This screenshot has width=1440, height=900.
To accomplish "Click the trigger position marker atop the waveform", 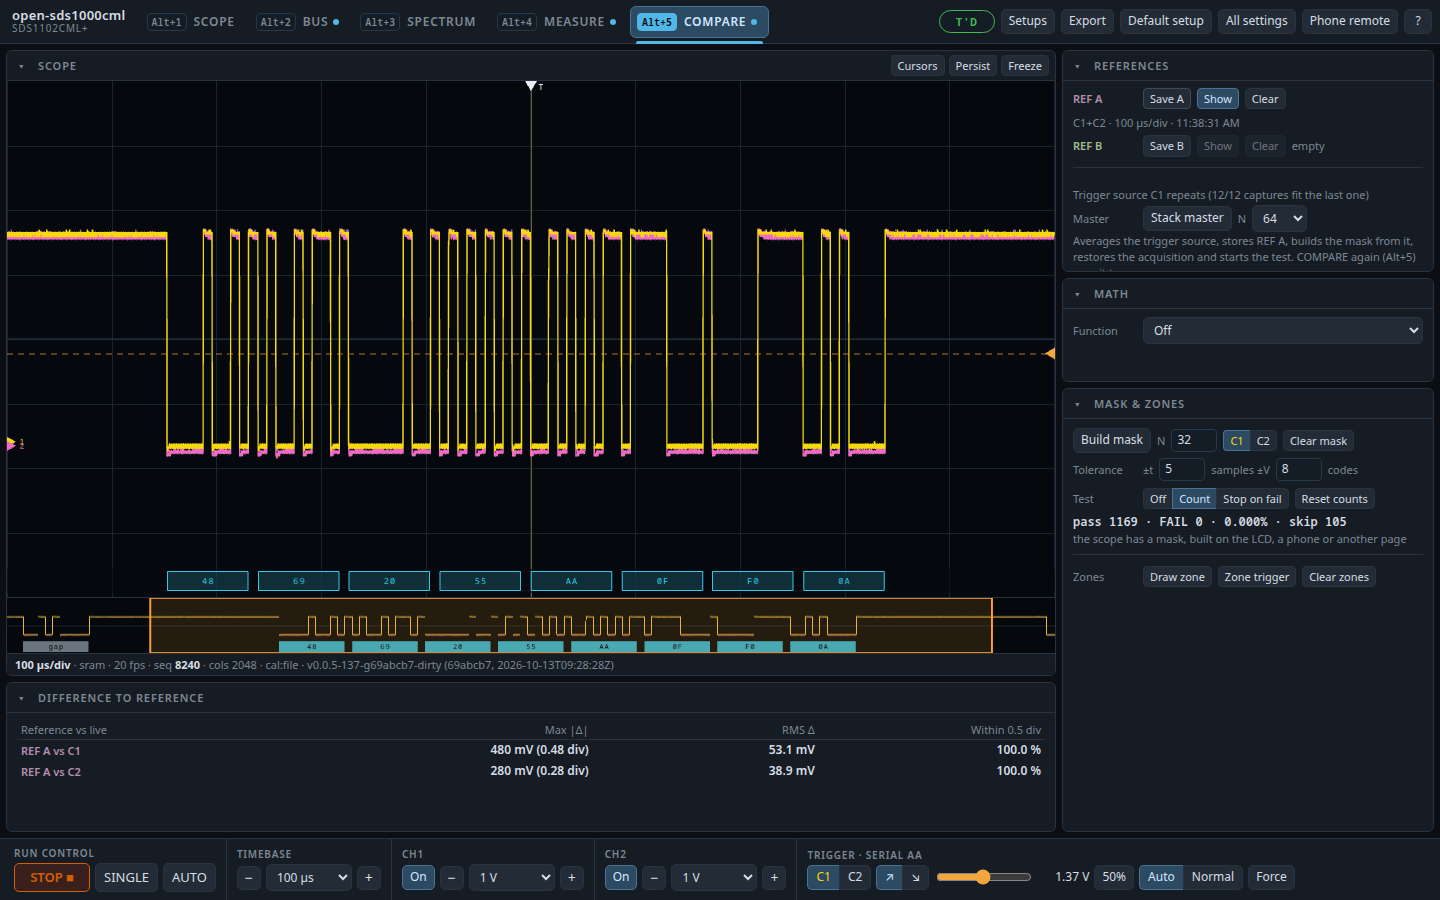I will click(x=531, y=86).
